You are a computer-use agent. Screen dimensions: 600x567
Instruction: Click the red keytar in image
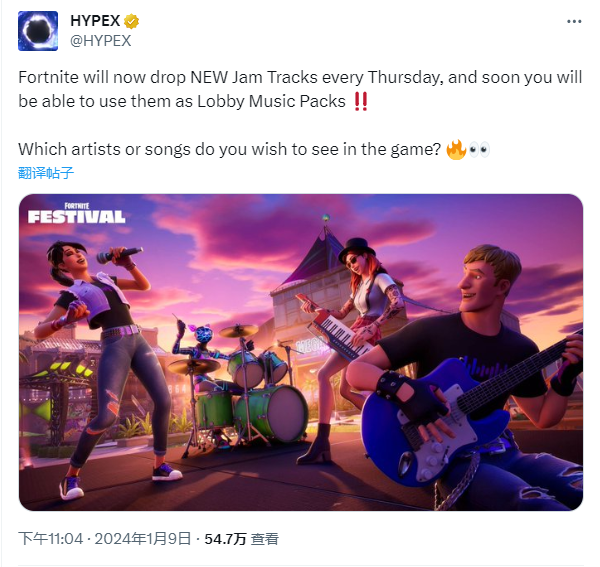333,327
